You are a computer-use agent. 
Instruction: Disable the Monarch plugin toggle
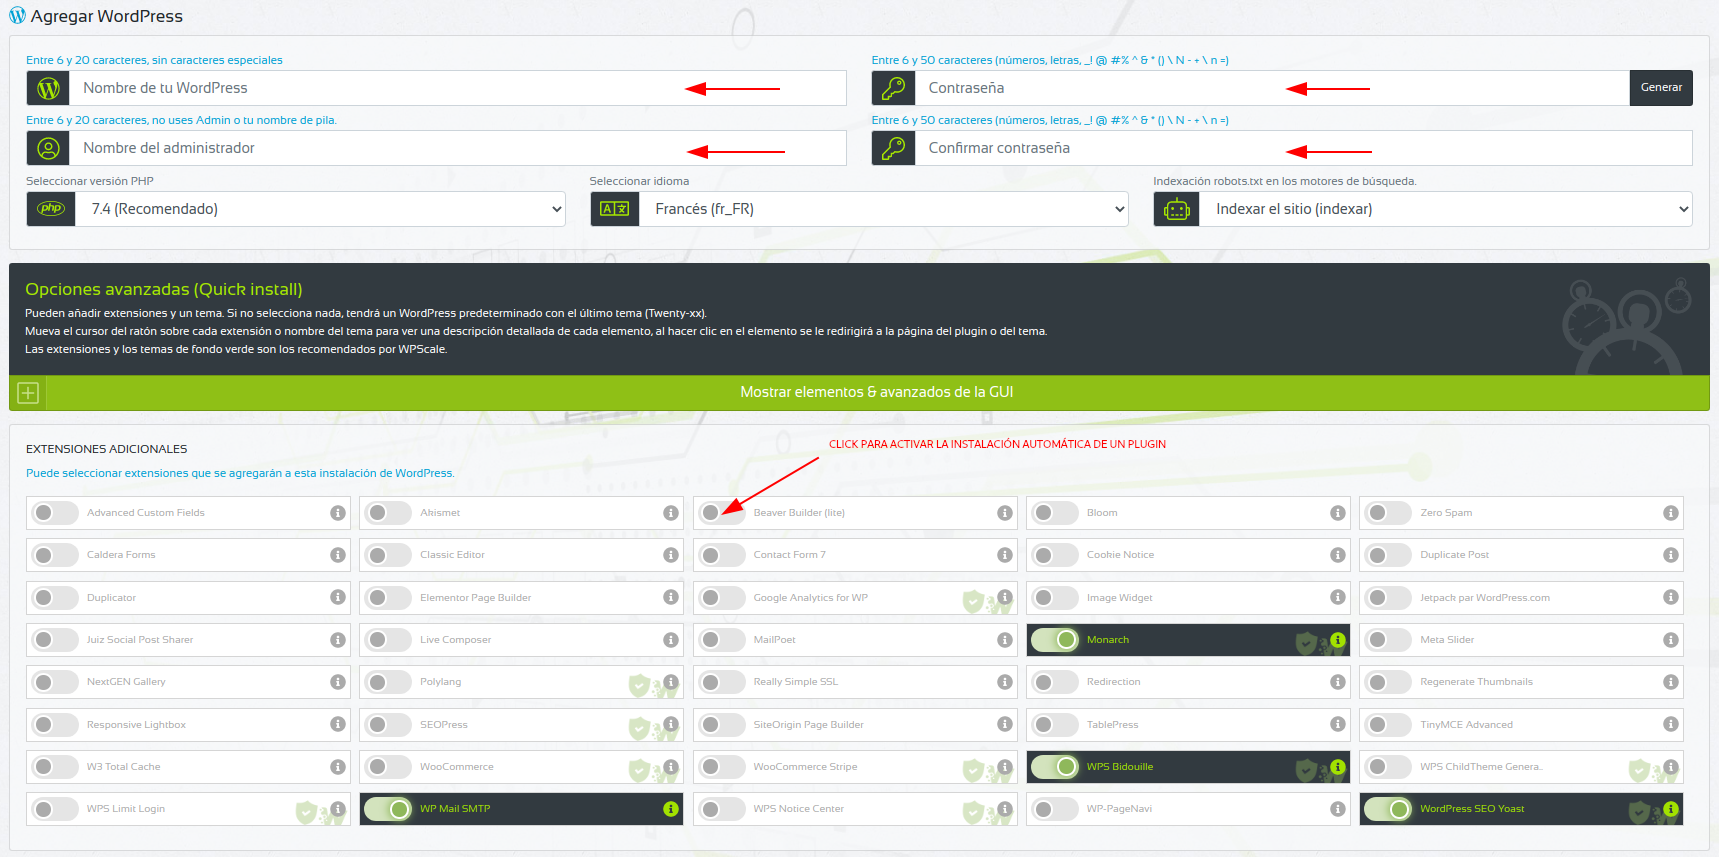[x=1055, y=640]
